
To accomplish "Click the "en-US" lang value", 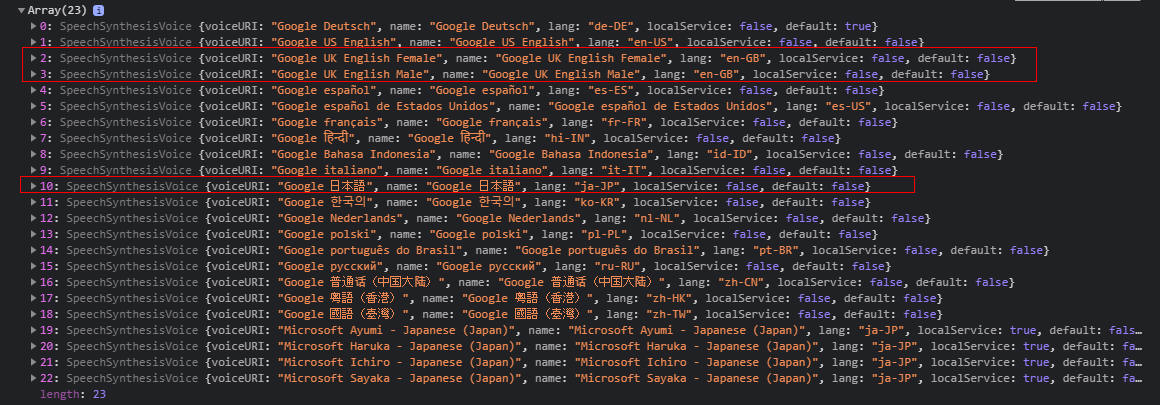I will [x=649, y=42].
